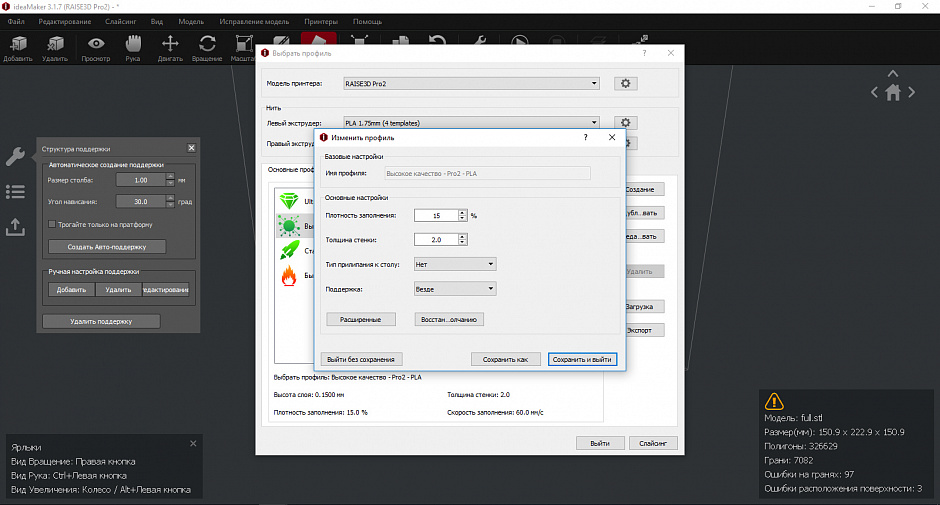Open the wrench settings icon in left sidebar

click(x=15, y=157)
